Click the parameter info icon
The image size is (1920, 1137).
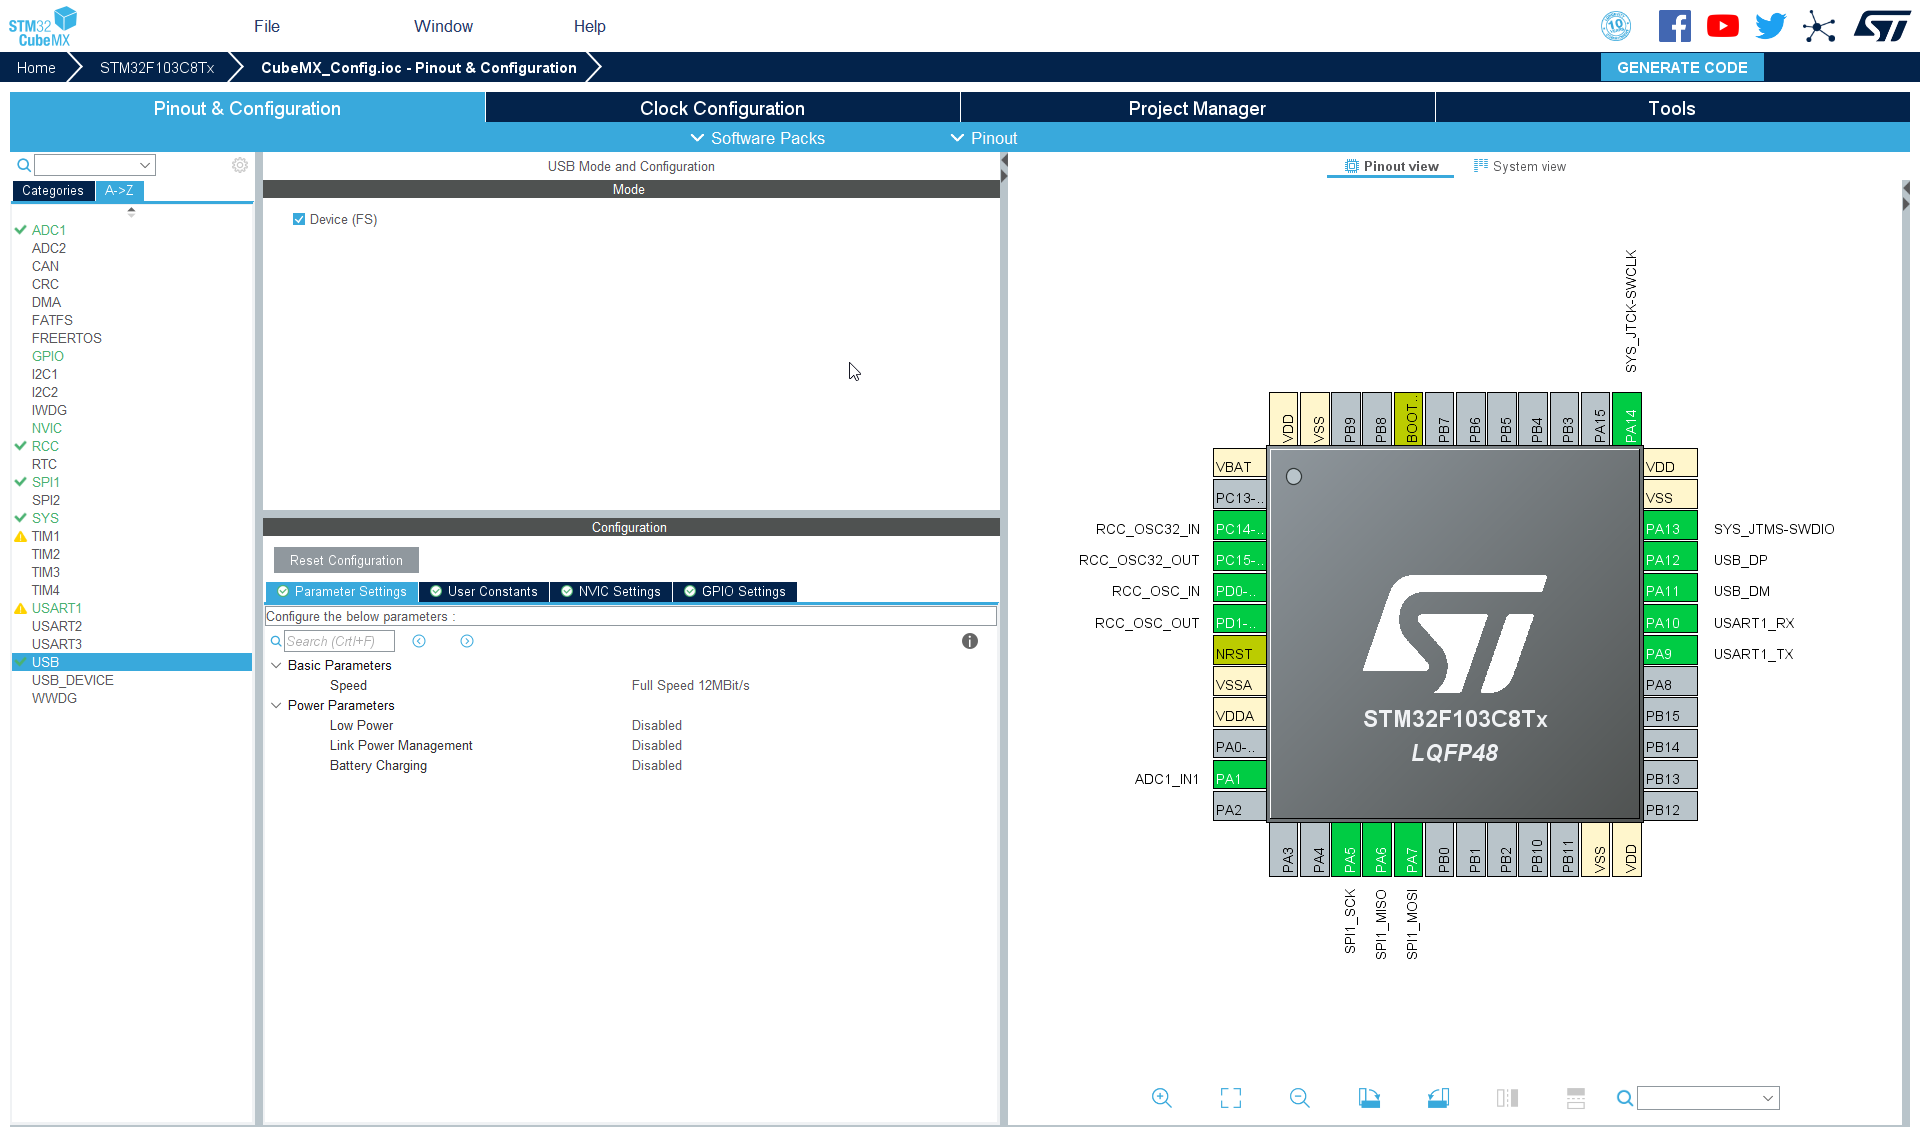pos(969,641)
